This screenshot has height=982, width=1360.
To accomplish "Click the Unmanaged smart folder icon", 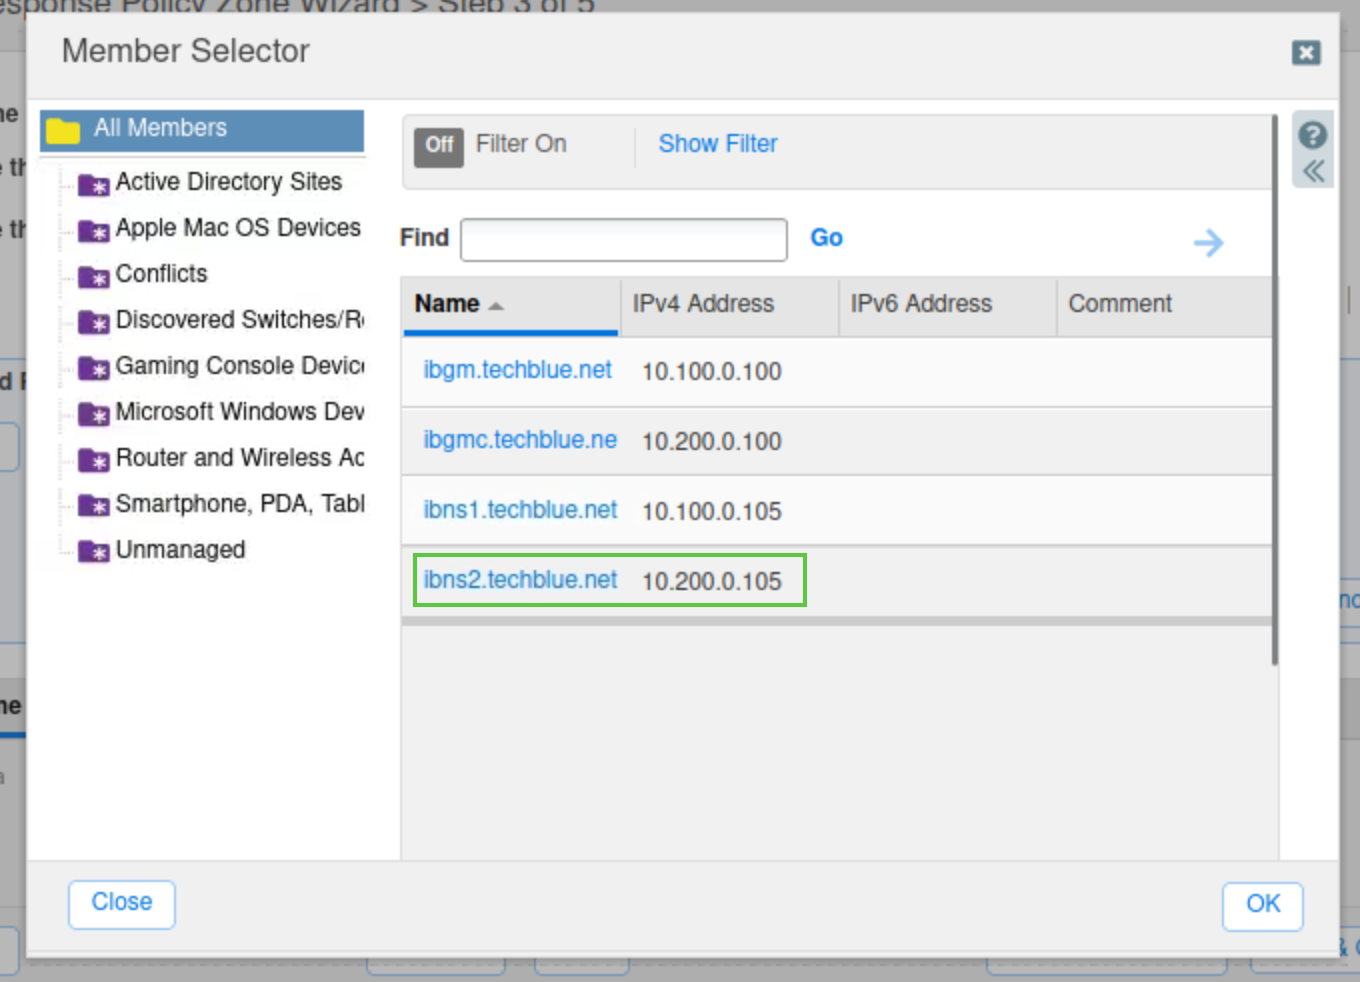I will pos(94,552).
